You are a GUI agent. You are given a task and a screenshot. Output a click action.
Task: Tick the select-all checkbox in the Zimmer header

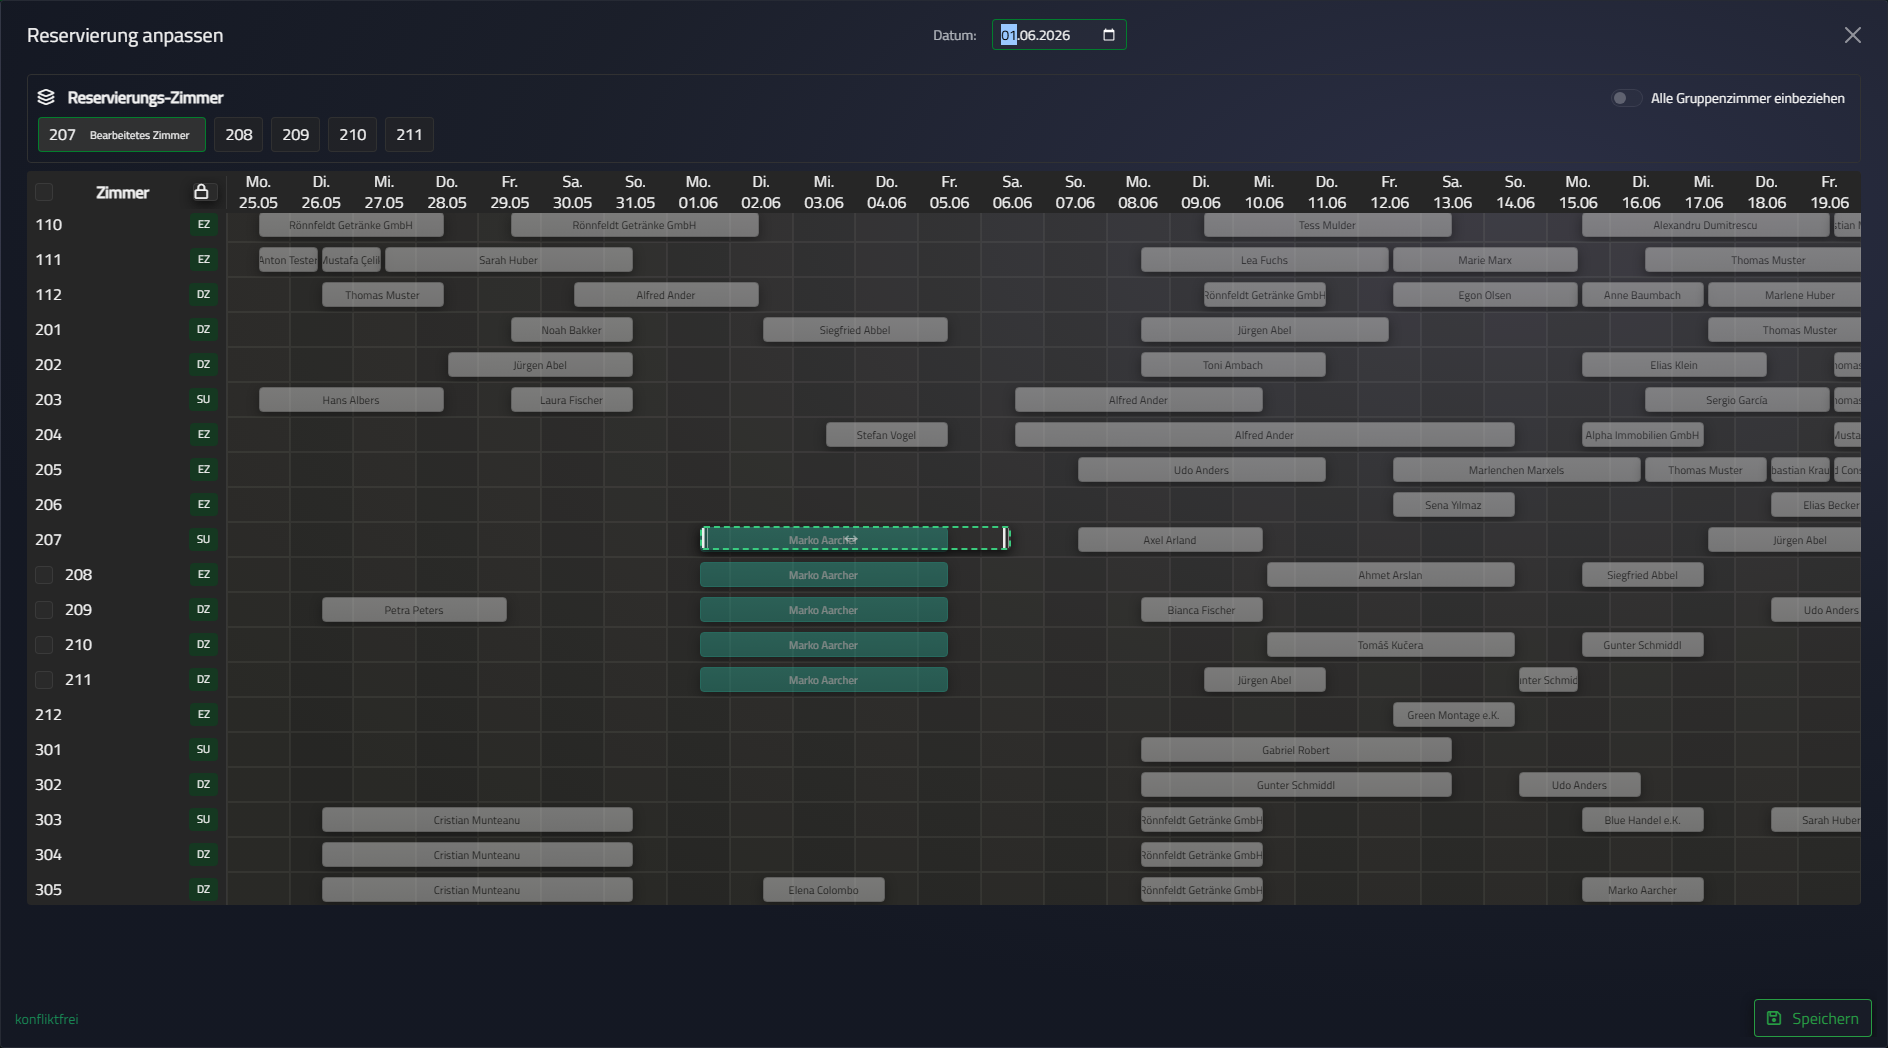(x=44, y=192)
